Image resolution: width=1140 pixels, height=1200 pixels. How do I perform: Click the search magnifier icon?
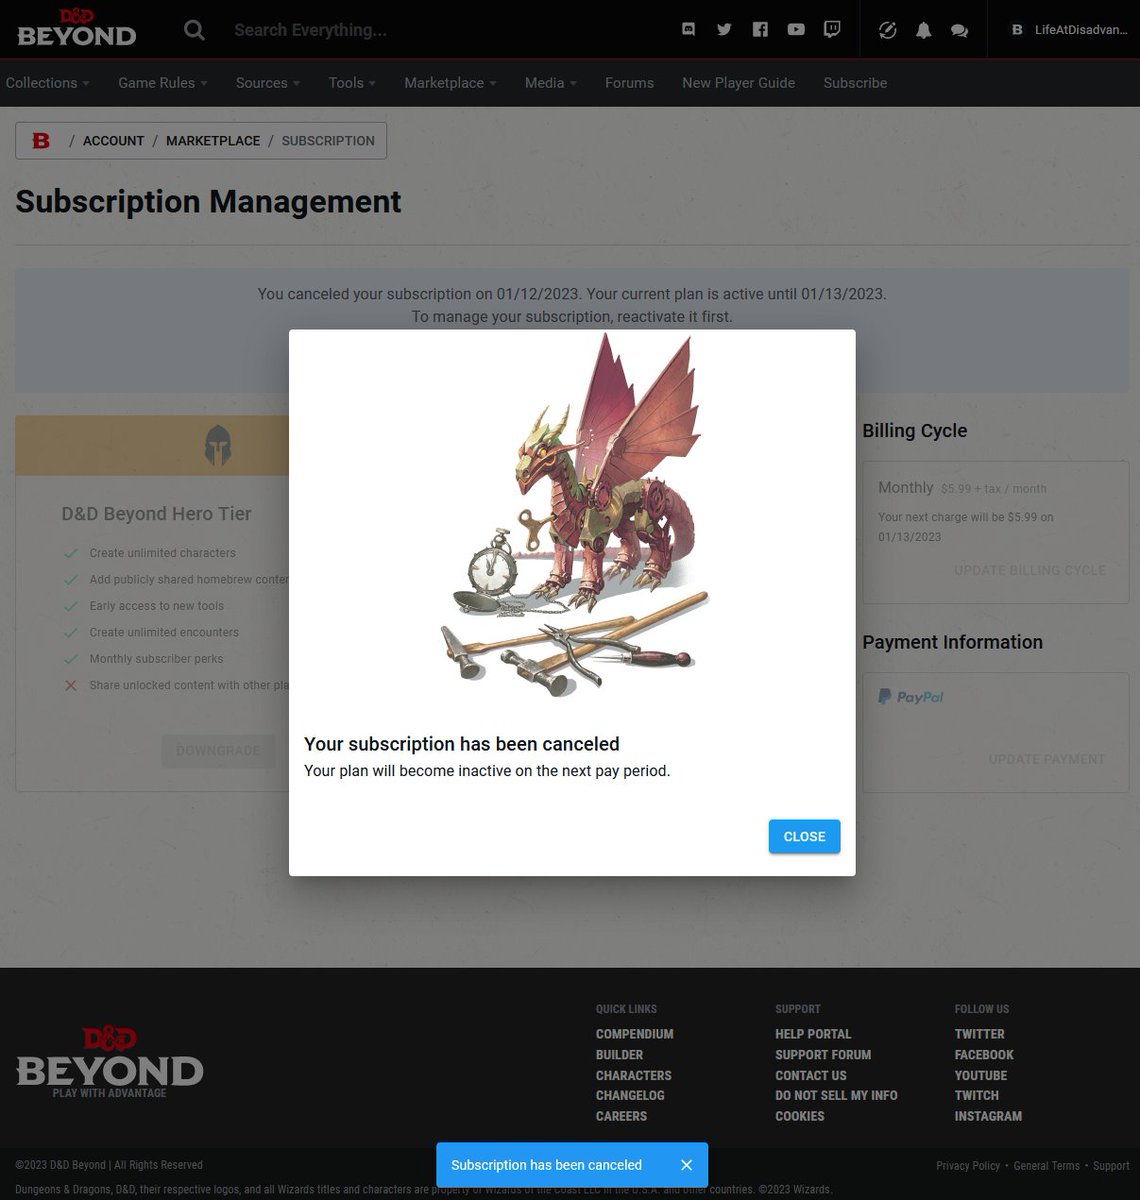[x=195, y=30]
